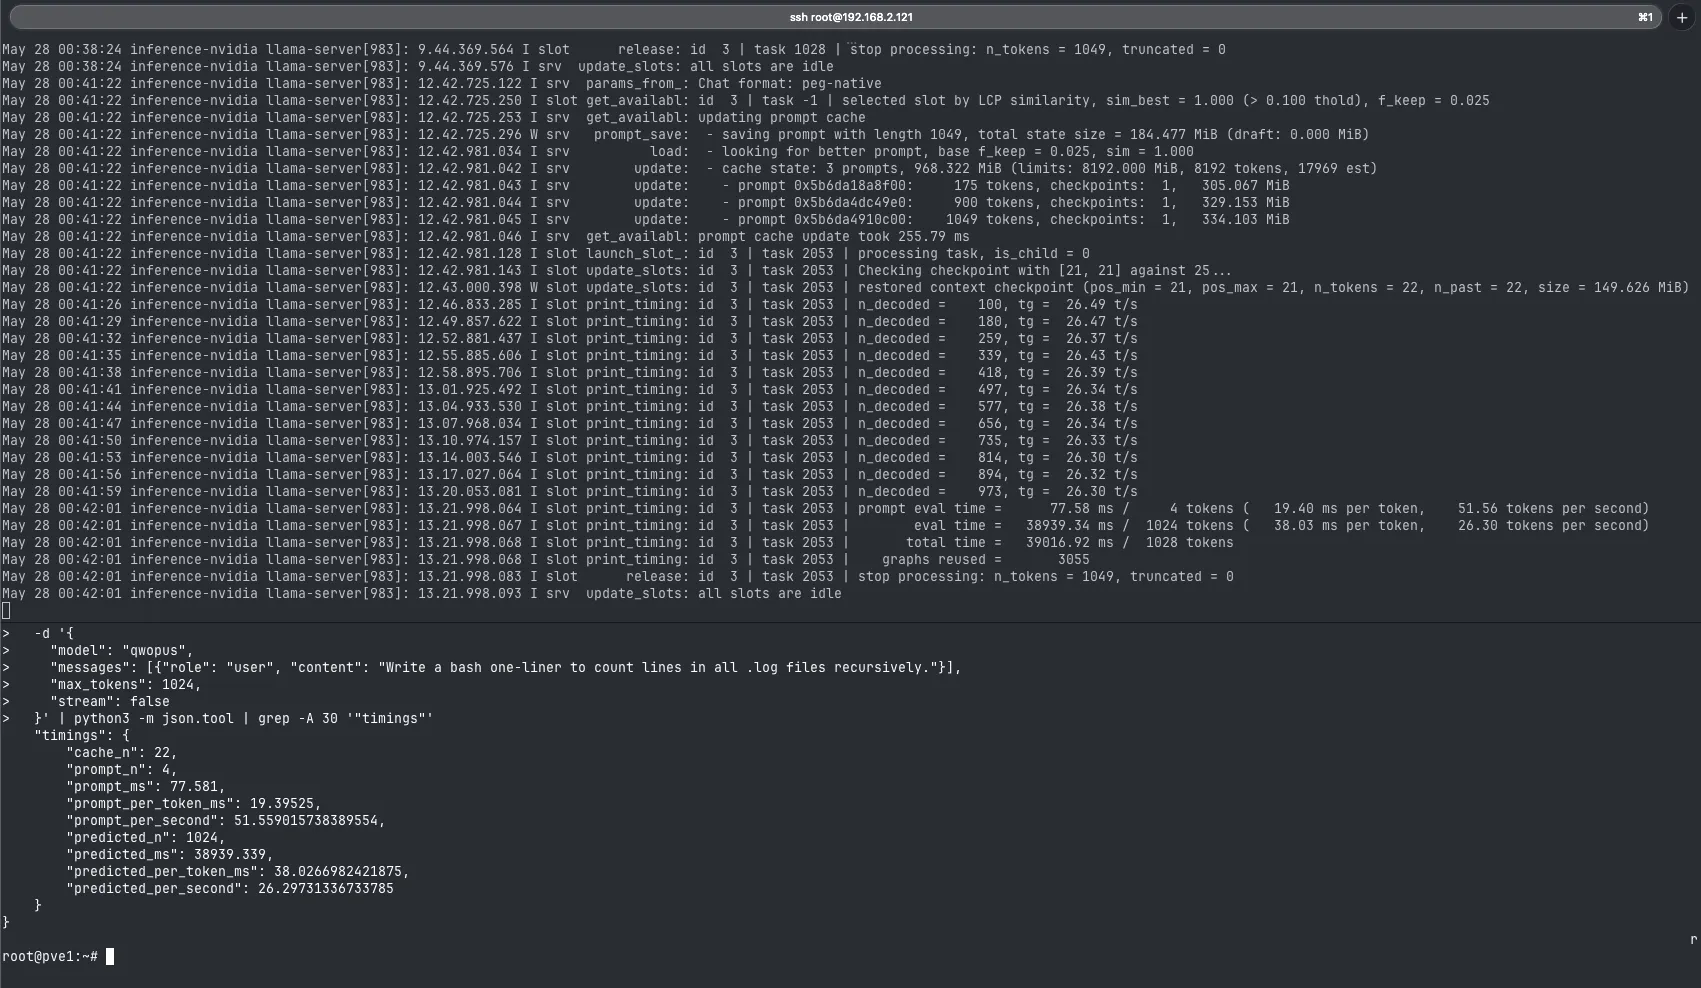Viewport: 1701px width, 988px height.
Task: Select the "predicted_n": 1024 line
Action: click(x=146, y=837)
